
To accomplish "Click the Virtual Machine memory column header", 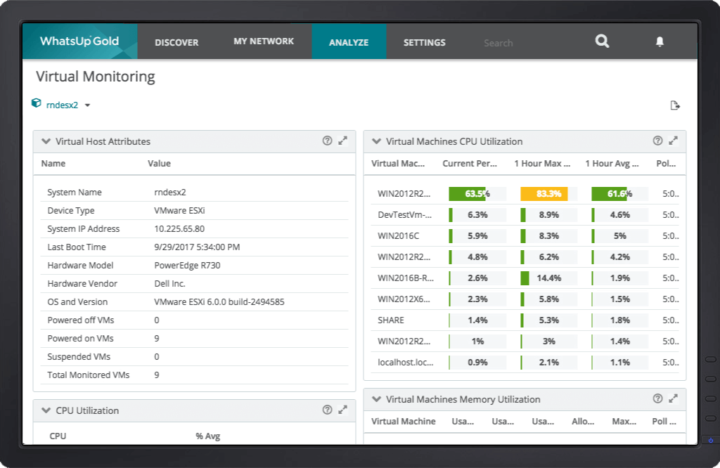I will coord(403,421).
